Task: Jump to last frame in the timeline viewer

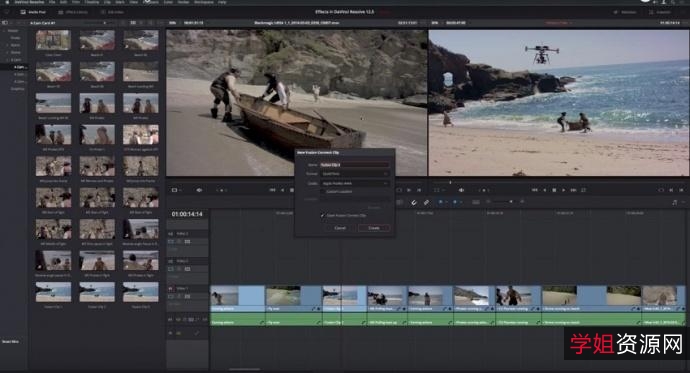Action: pos(573,190)
